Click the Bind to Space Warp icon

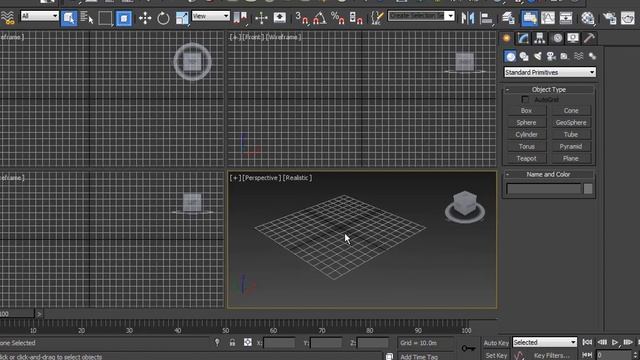[x=7, y=18]
